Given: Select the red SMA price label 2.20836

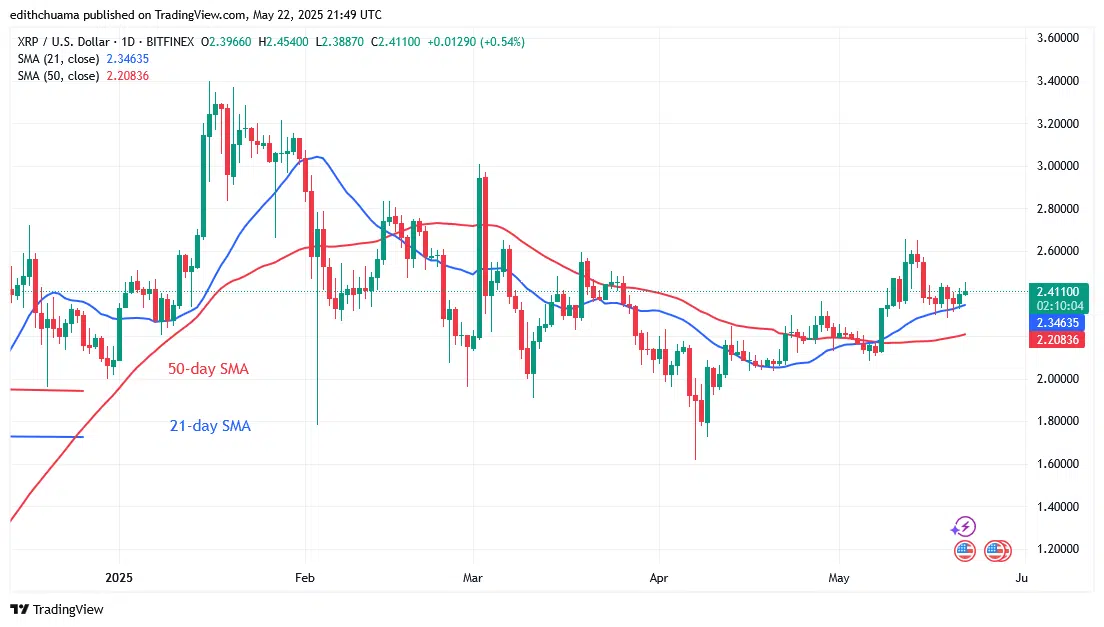Looking at the screenshot, I should click(1058, 340).
